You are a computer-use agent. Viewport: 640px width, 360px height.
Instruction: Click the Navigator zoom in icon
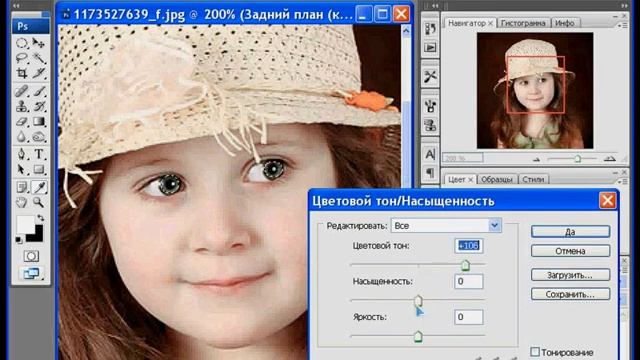pos(609,159)
